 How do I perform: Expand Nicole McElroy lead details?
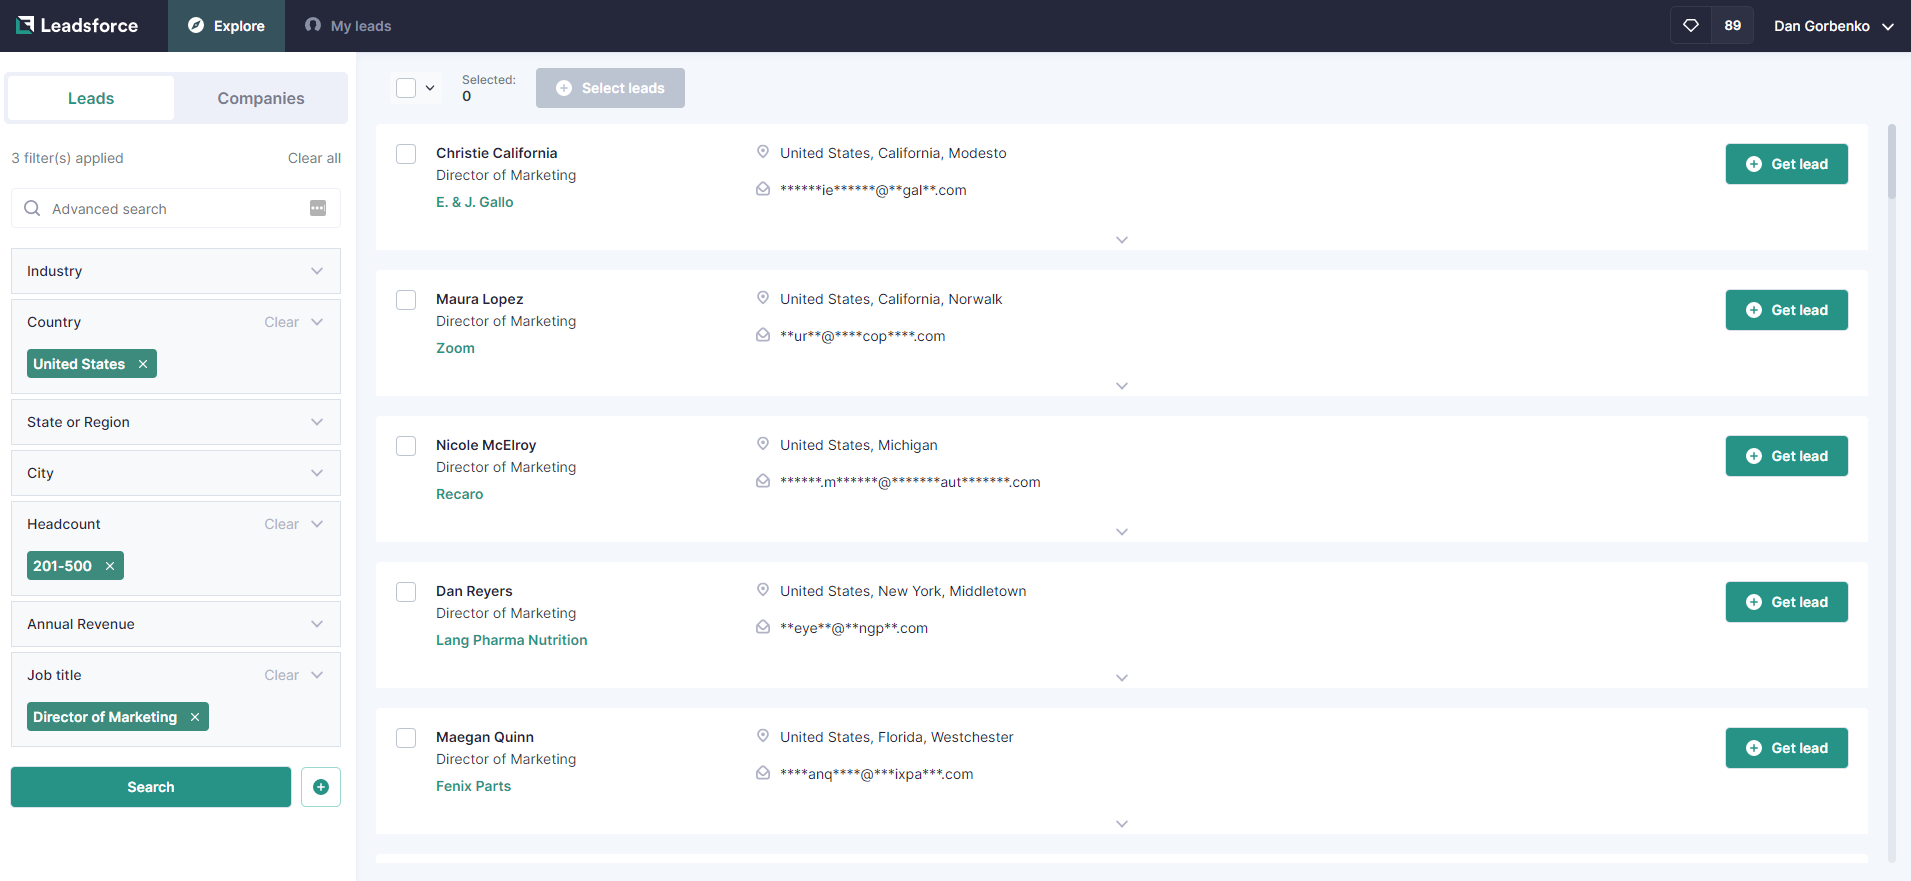[1122, 532]
